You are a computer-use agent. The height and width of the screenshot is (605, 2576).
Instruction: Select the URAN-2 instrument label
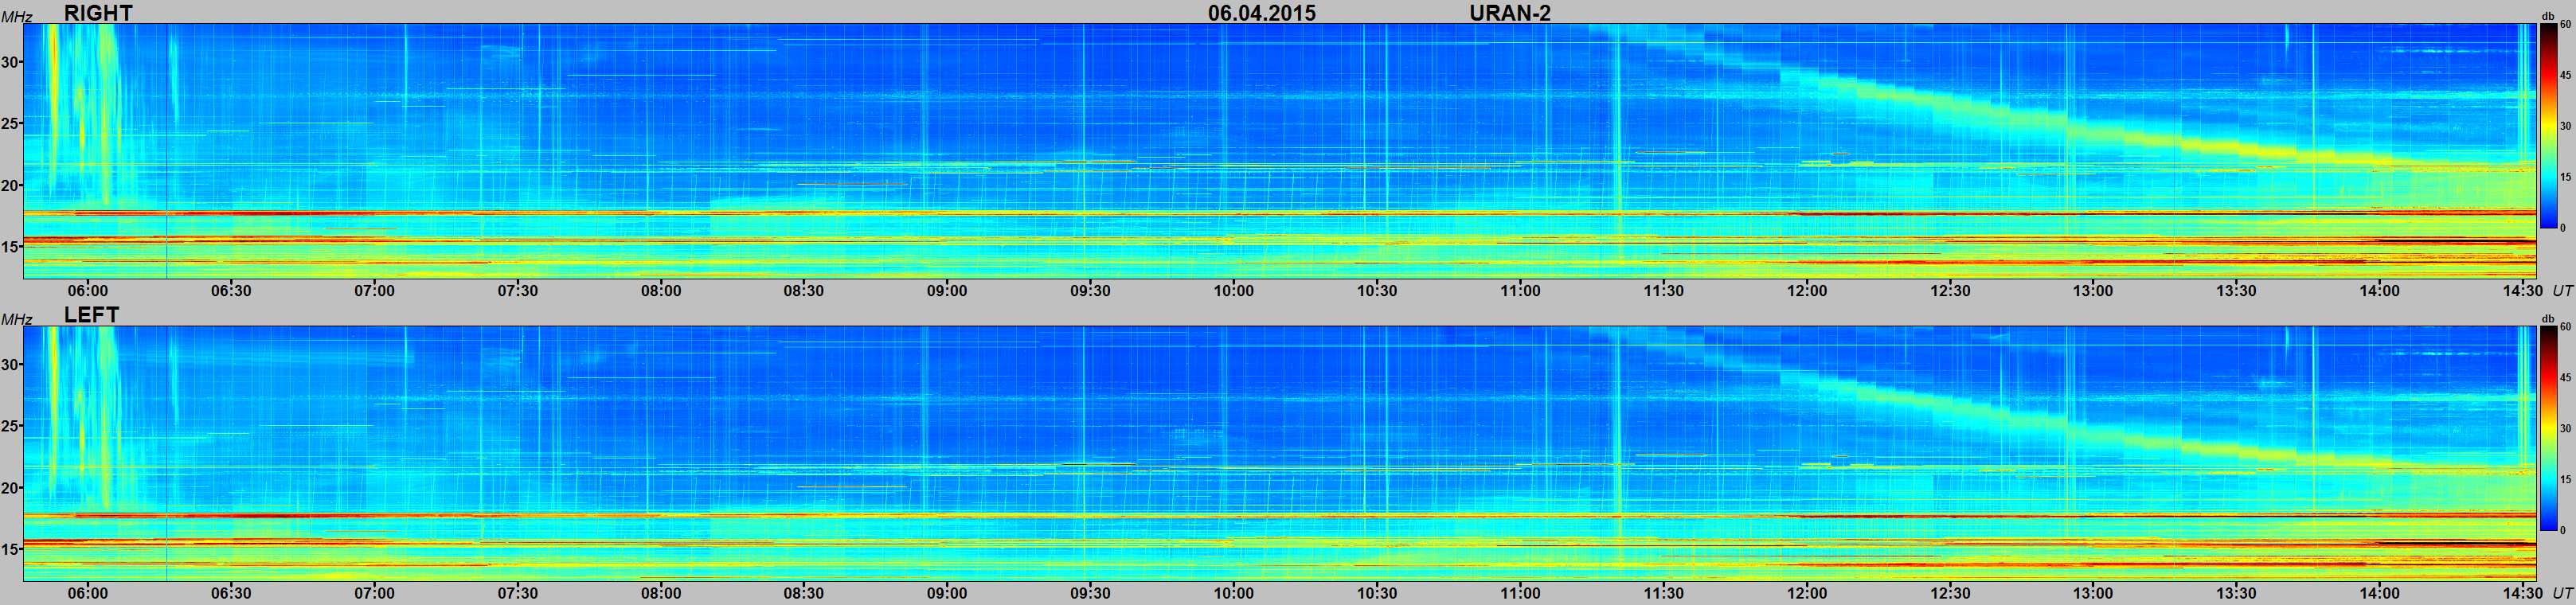(x=1510, y=12)
